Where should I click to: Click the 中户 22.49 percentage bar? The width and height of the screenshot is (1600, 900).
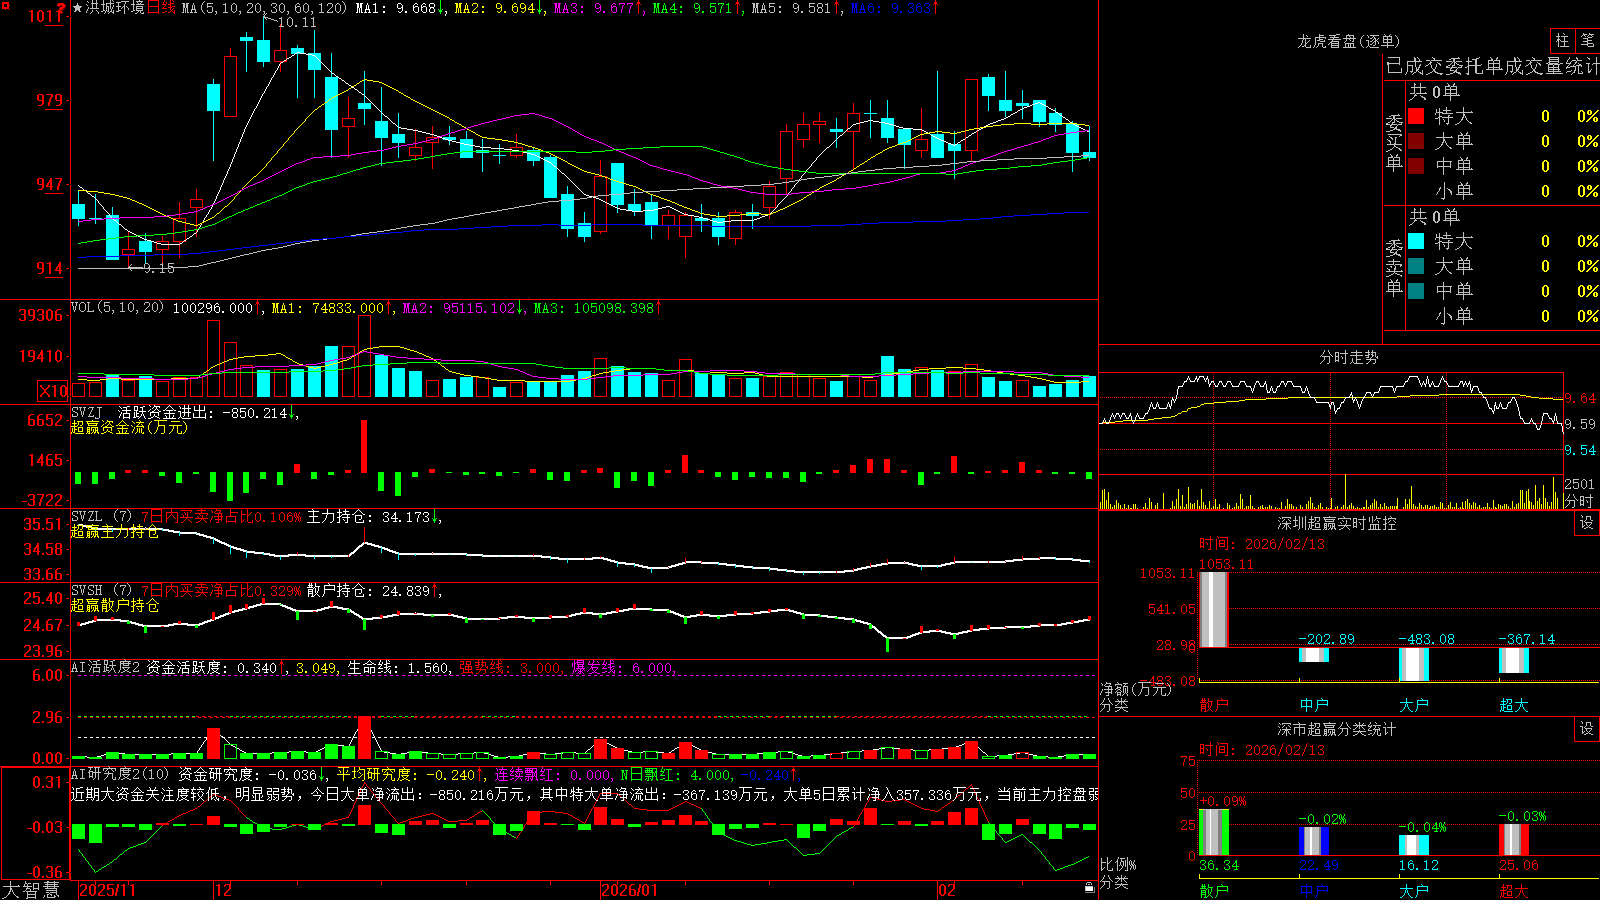click(1314, 841)
